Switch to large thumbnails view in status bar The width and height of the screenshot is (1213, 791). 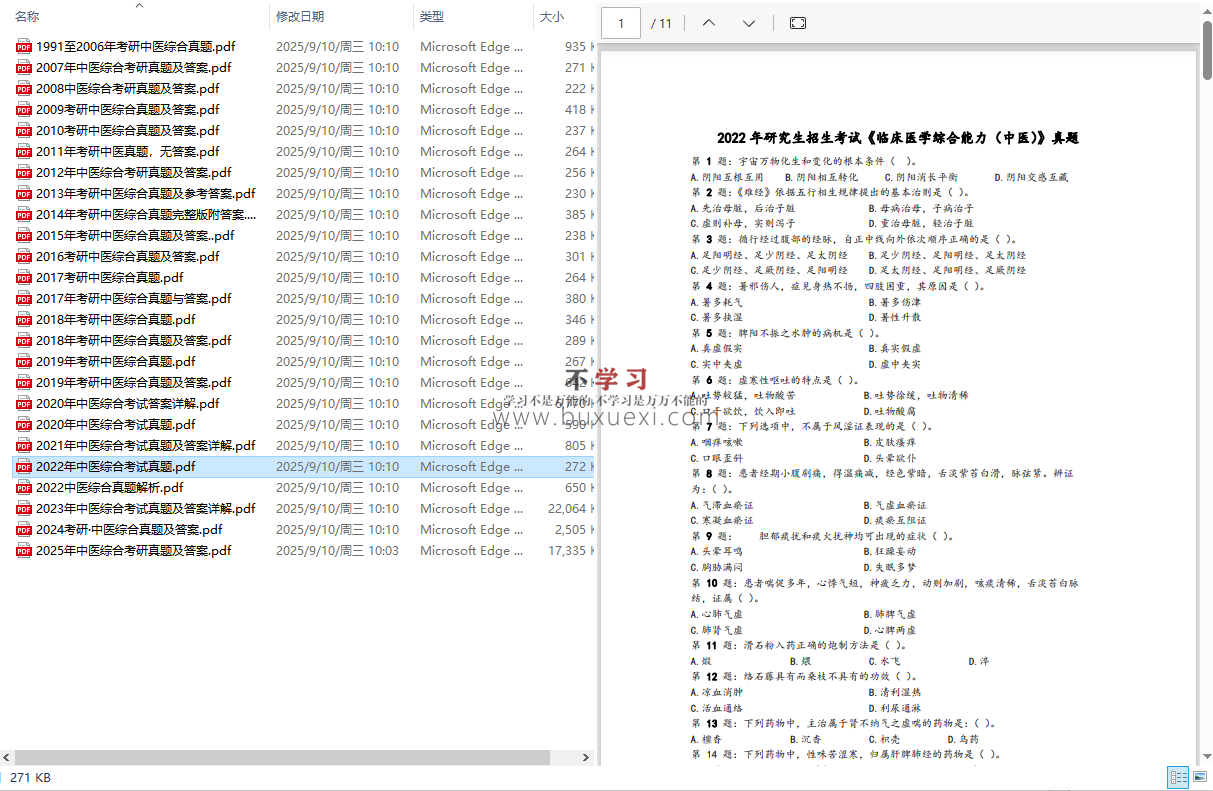[x=1199, y=778]
